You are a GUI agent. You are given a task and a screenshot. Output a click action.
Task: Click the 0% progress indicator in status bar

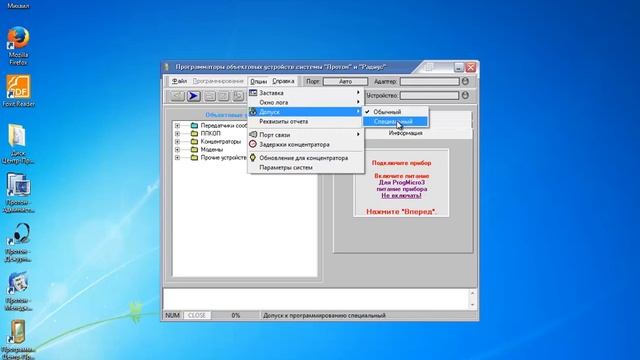click(x=236, y=315)
